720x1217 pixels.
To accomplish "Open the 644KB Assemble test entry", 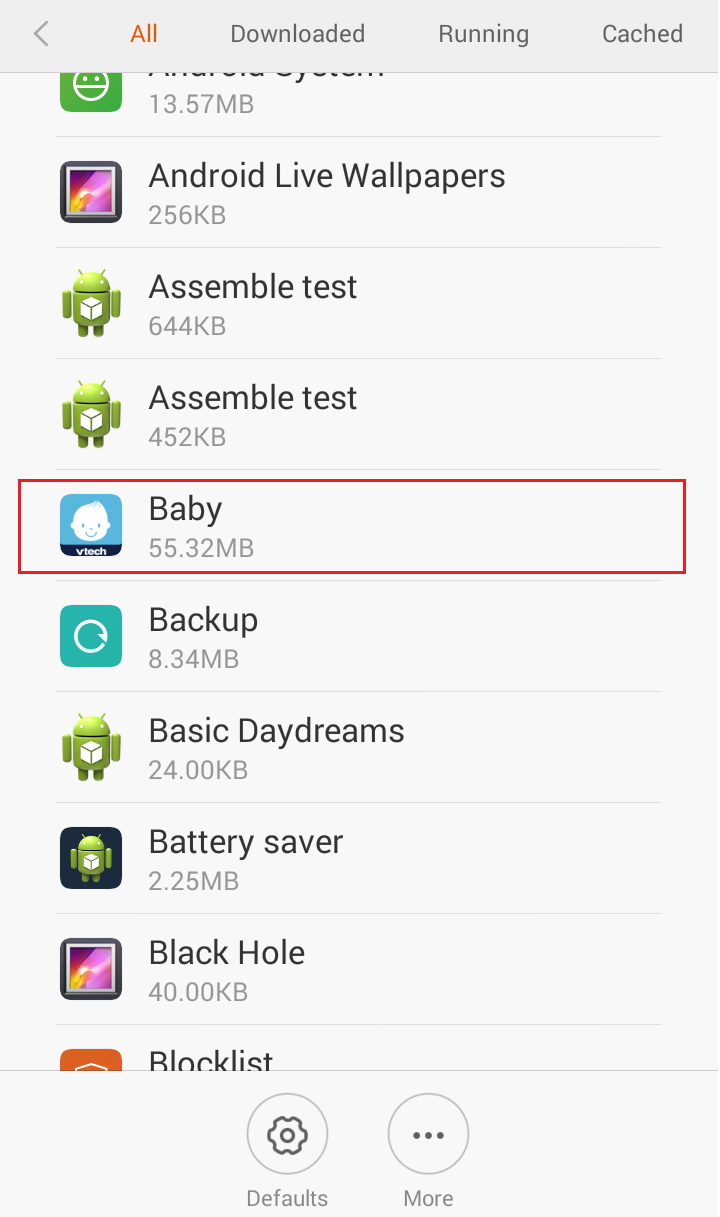I will [x=359, y=303].
